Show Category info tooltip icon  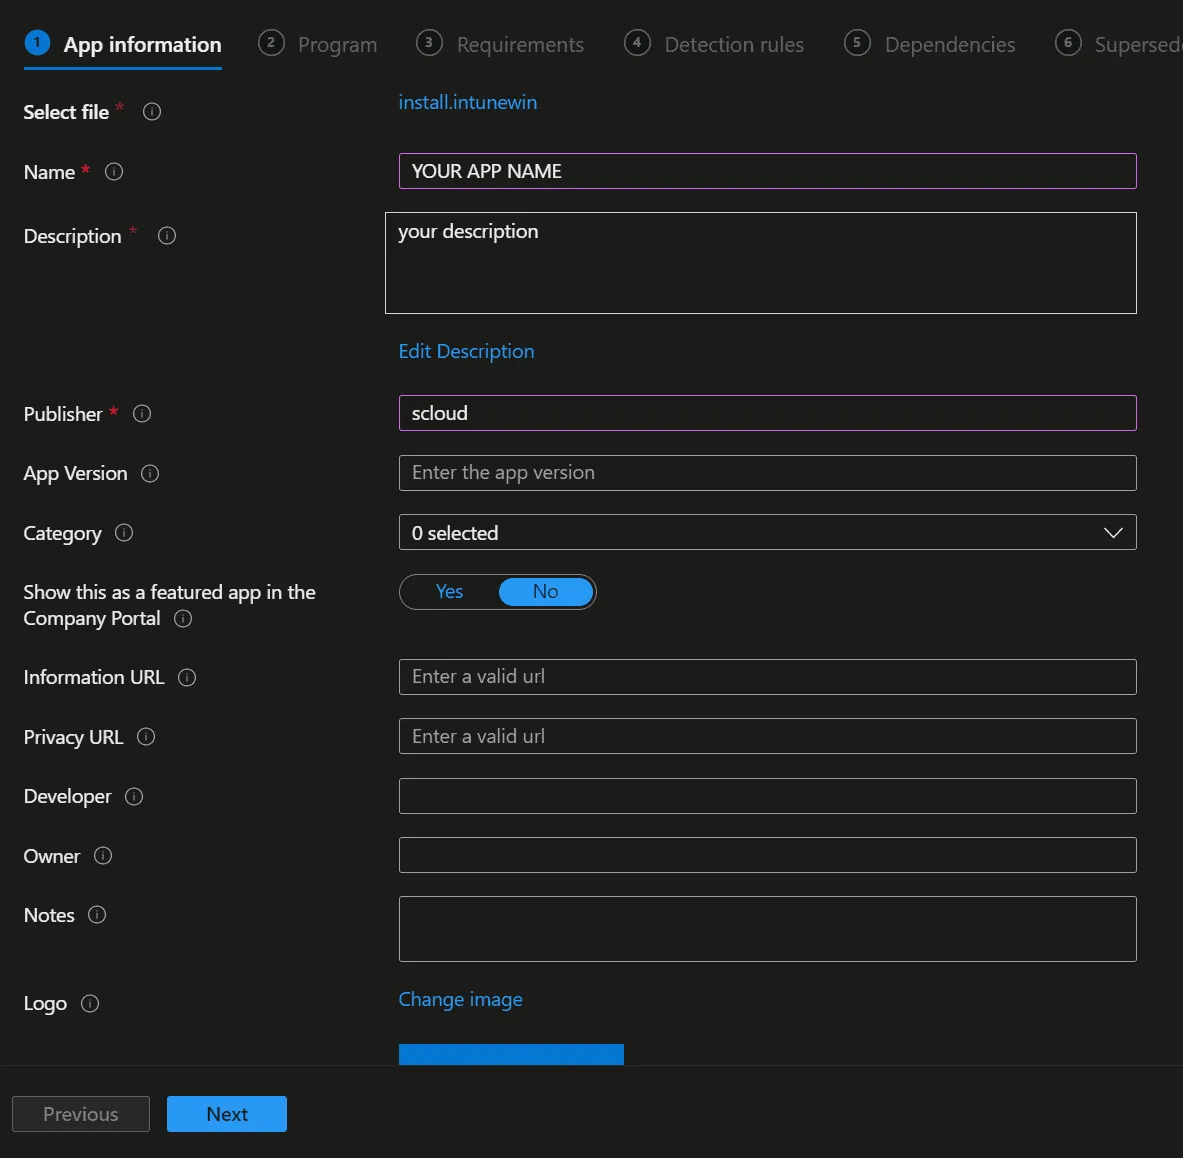[x=124, y=533]
